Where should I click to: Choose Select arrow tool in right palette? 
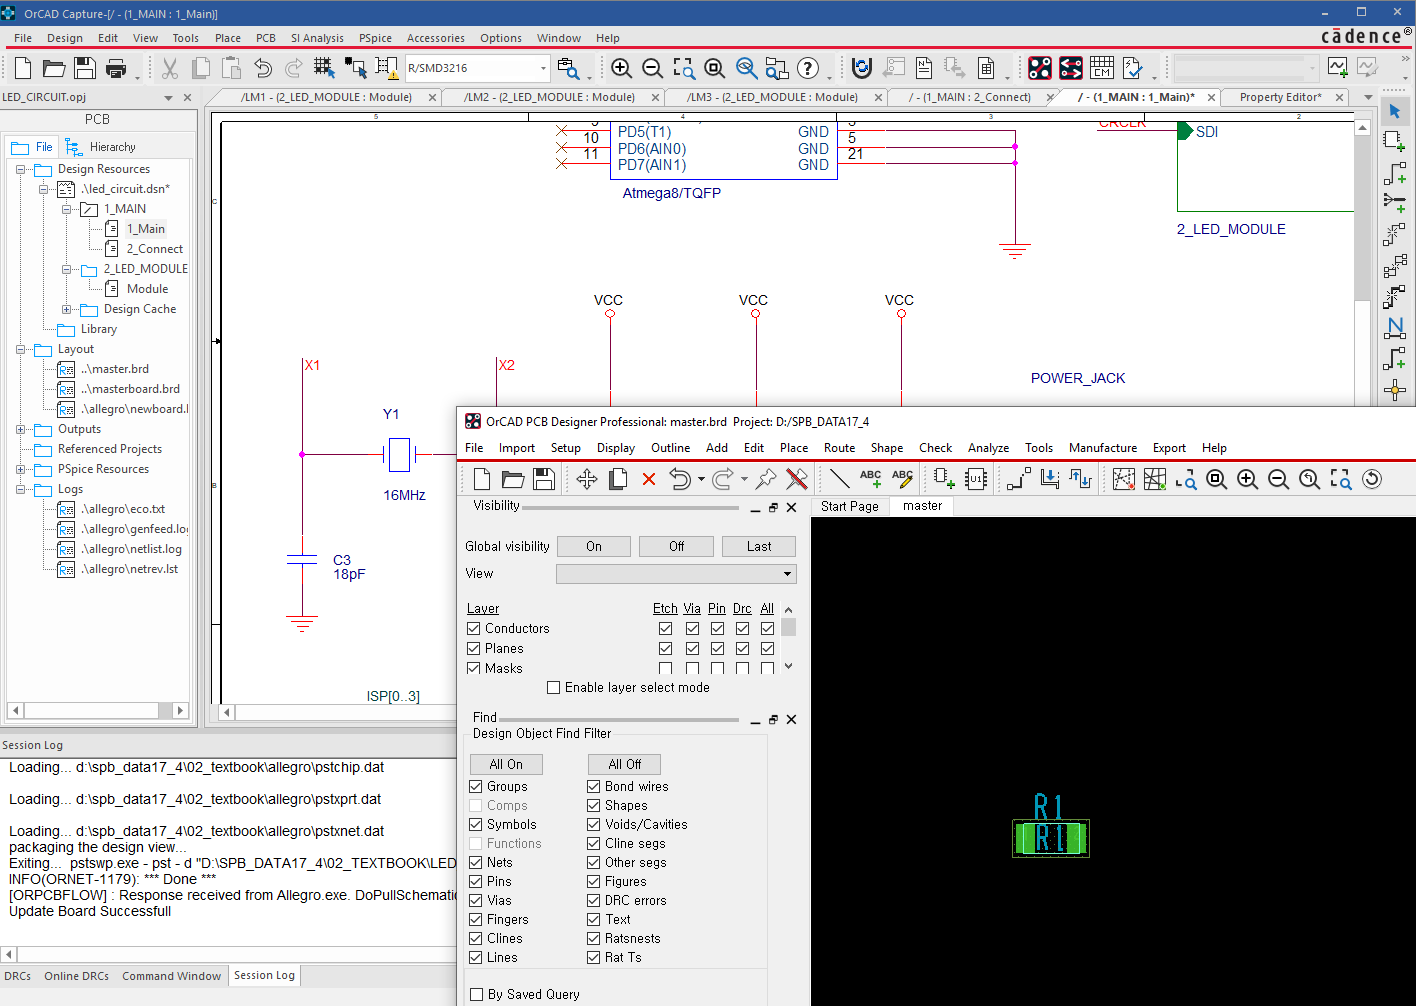pos(1395,111)
